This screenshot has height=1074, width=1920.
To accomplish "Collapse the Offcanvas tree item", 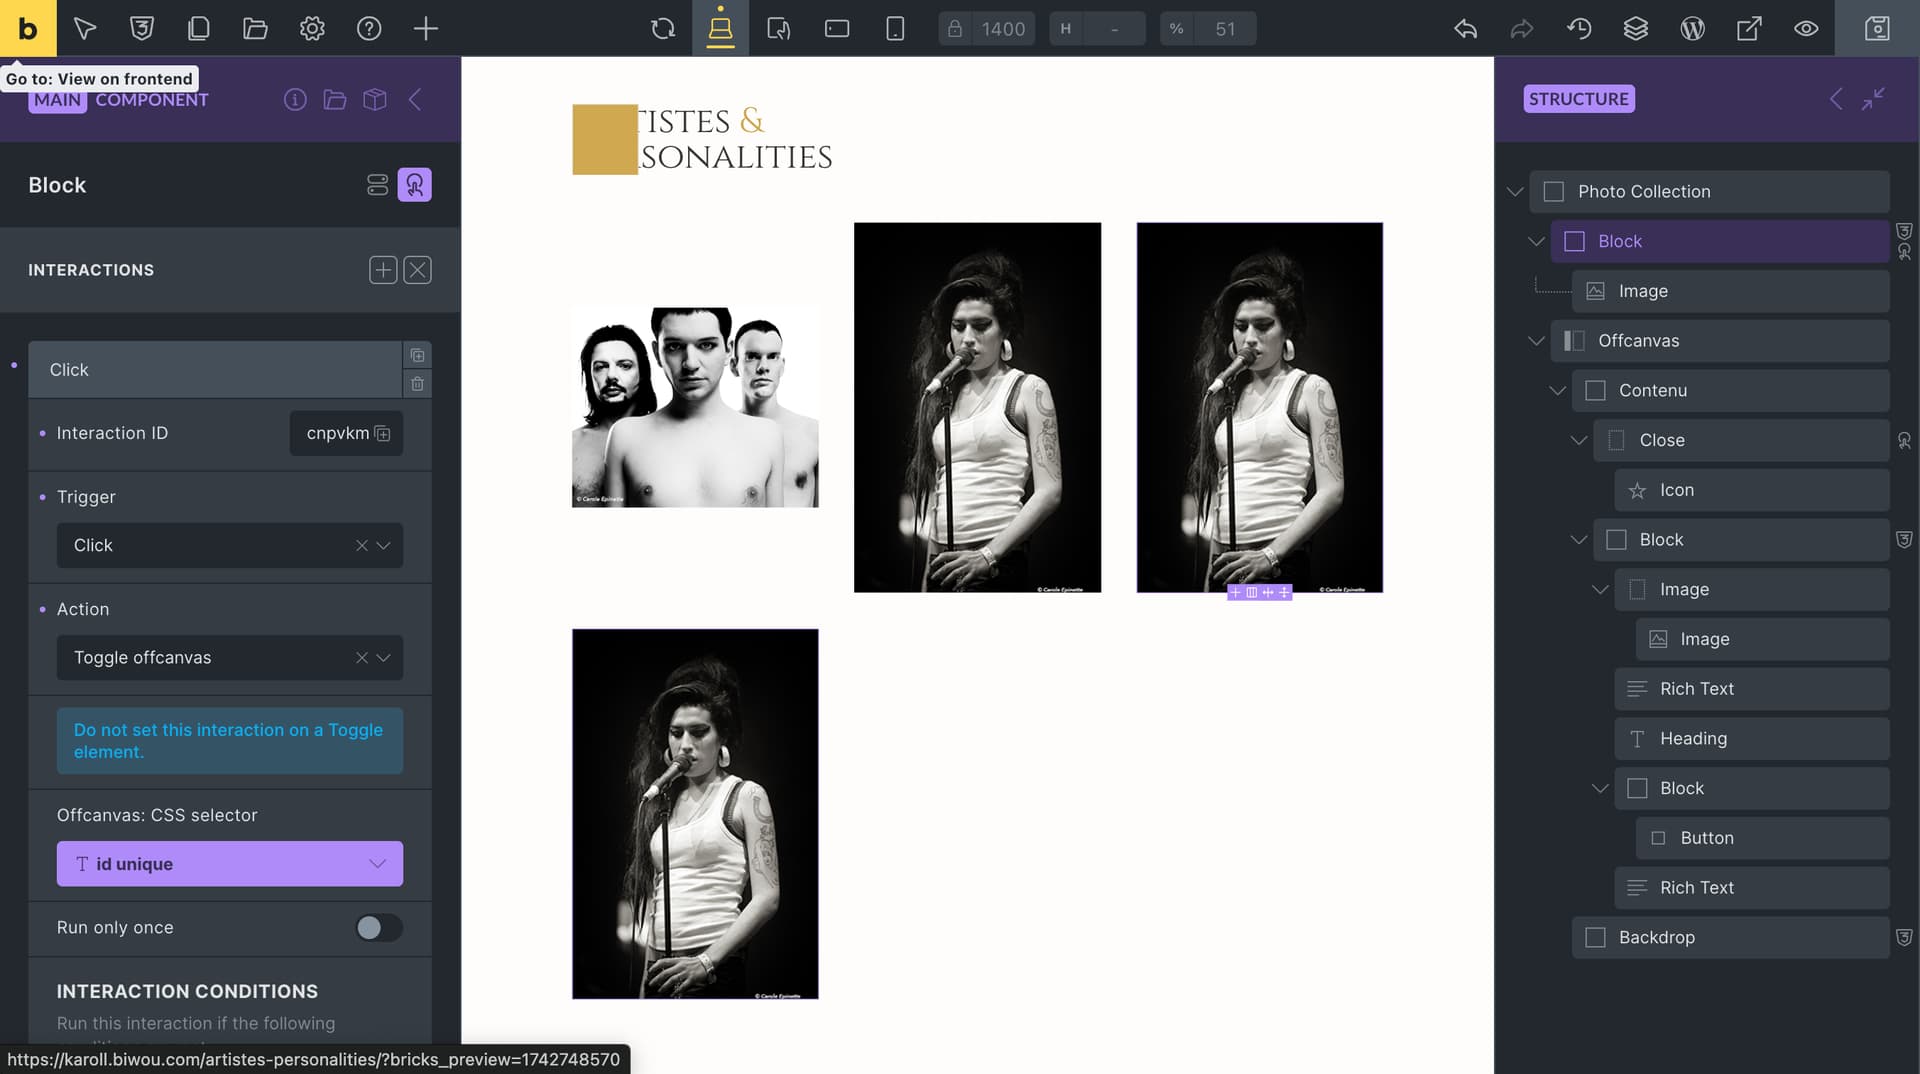I will pos(1536,341).
